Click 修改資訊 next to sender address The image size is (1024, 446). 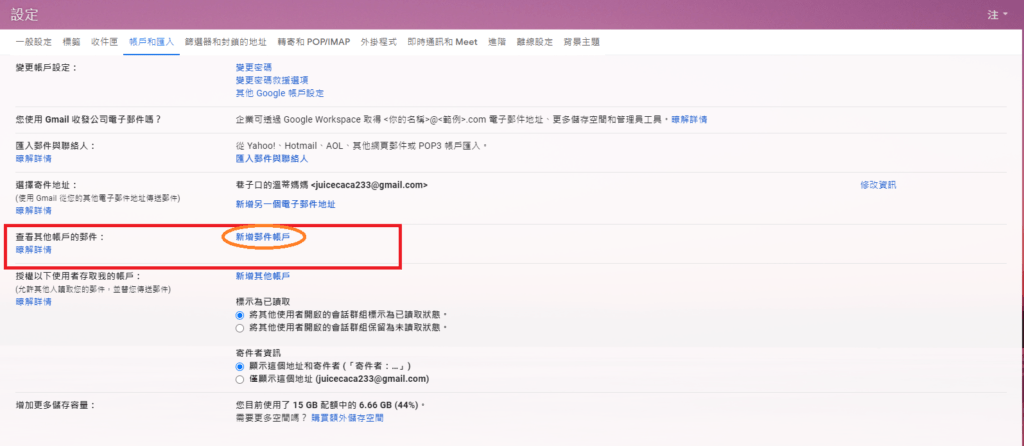click(878, 185)
